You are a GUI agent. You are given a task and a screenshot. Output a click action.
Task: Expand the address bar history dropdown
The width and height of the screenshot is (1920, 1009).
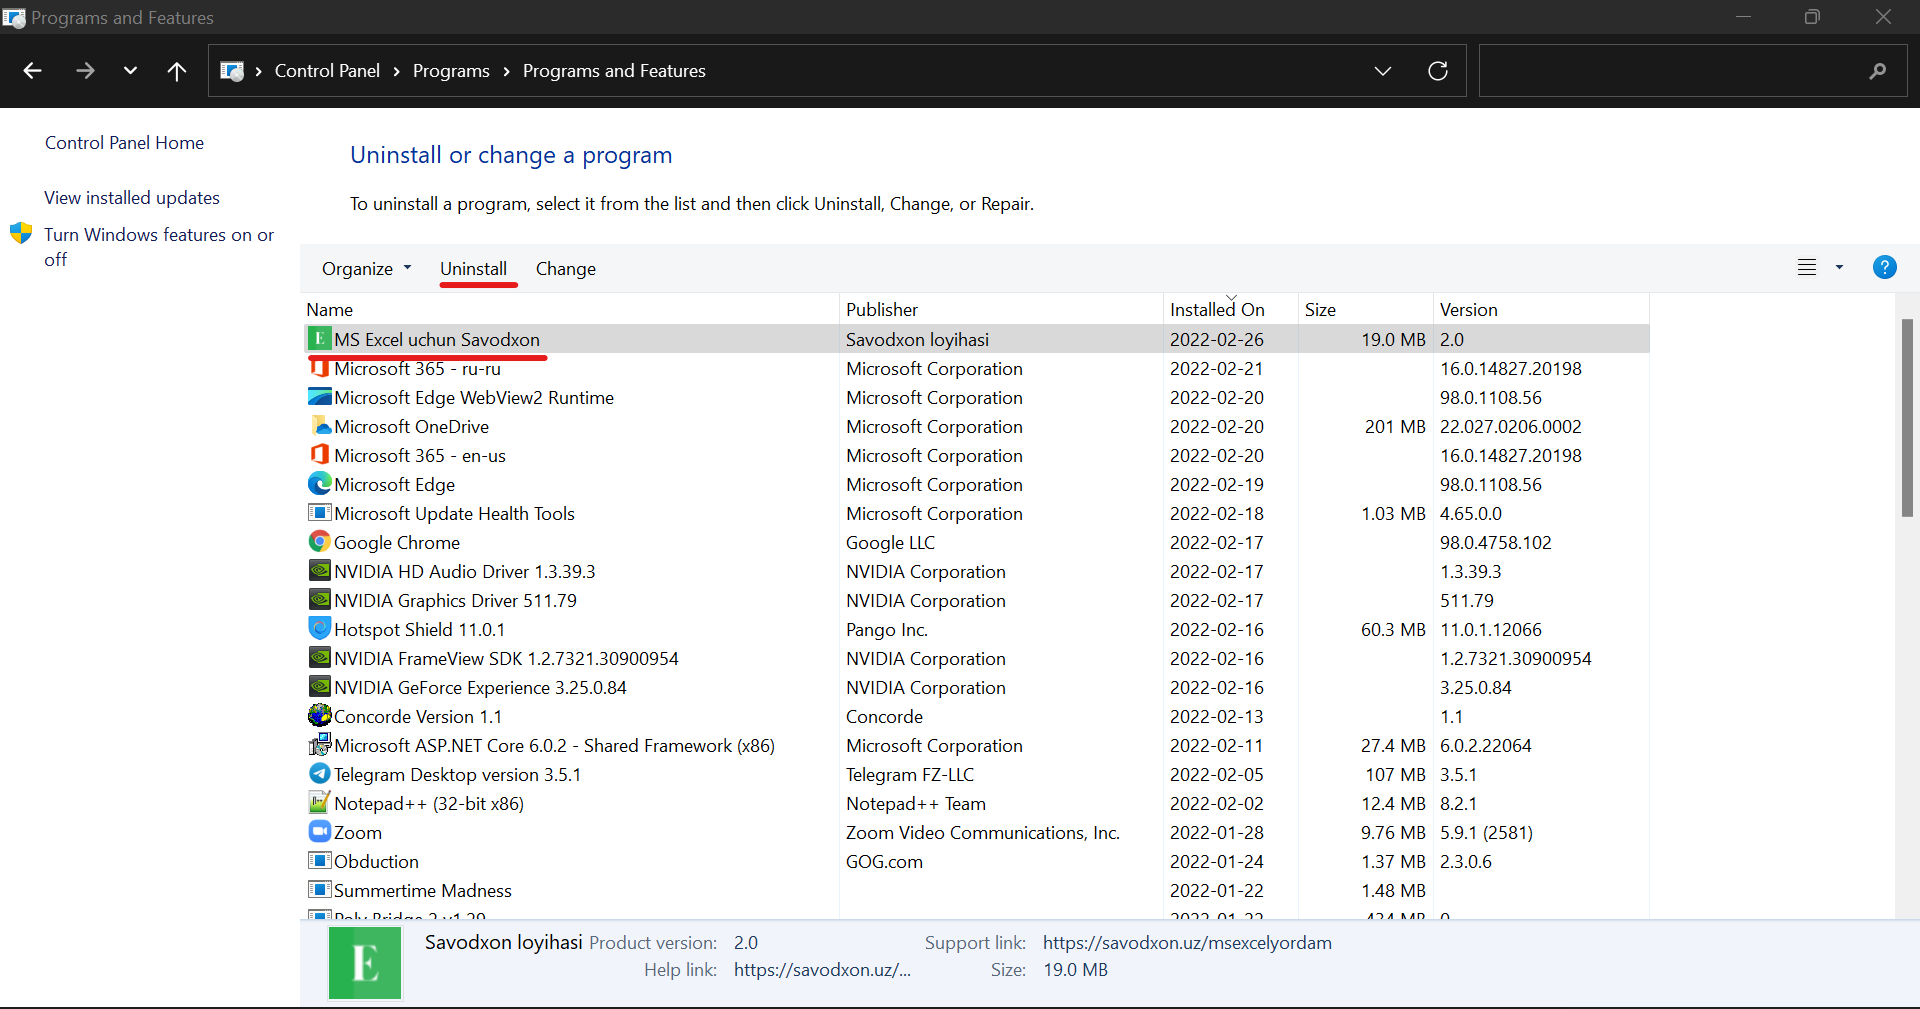[1383, 71]
